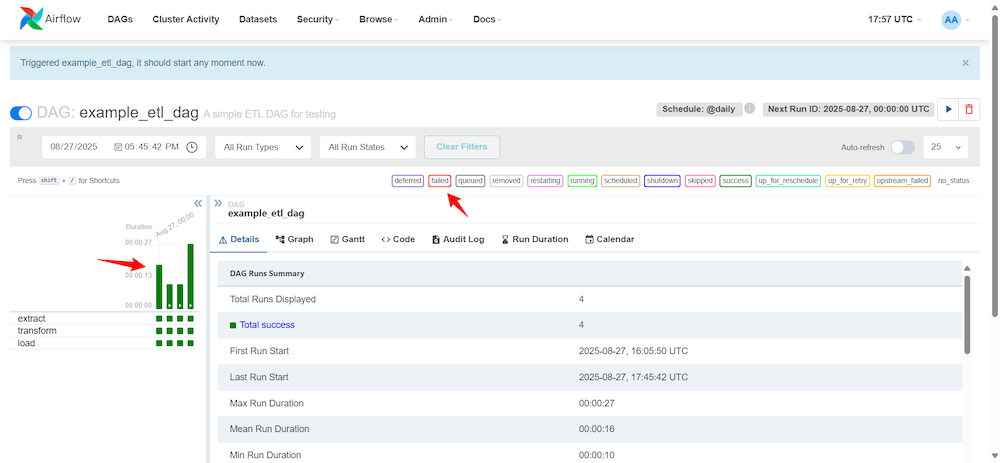The image size is (1000, 463).
Task: Open the Run Duration tab
Action: click(x=535, y=240)
